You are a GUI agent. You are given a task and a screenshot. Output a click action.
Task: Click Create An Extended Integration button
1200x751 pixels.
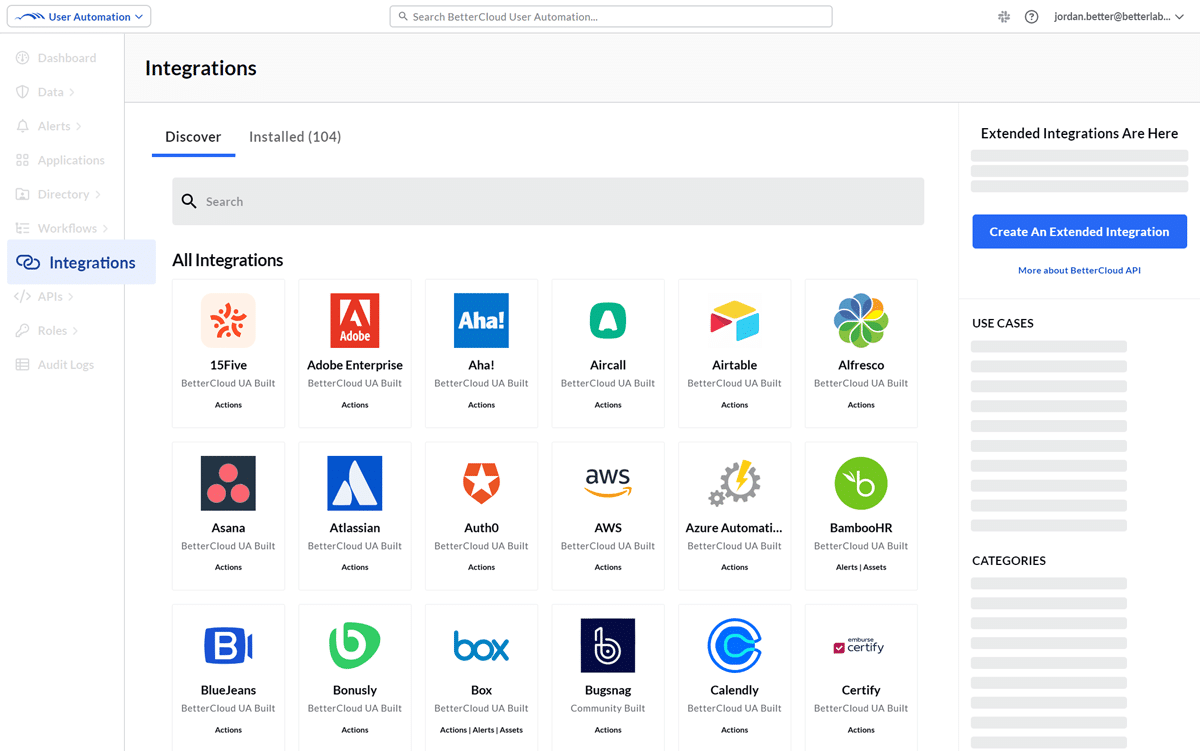tap(1079, 232)
